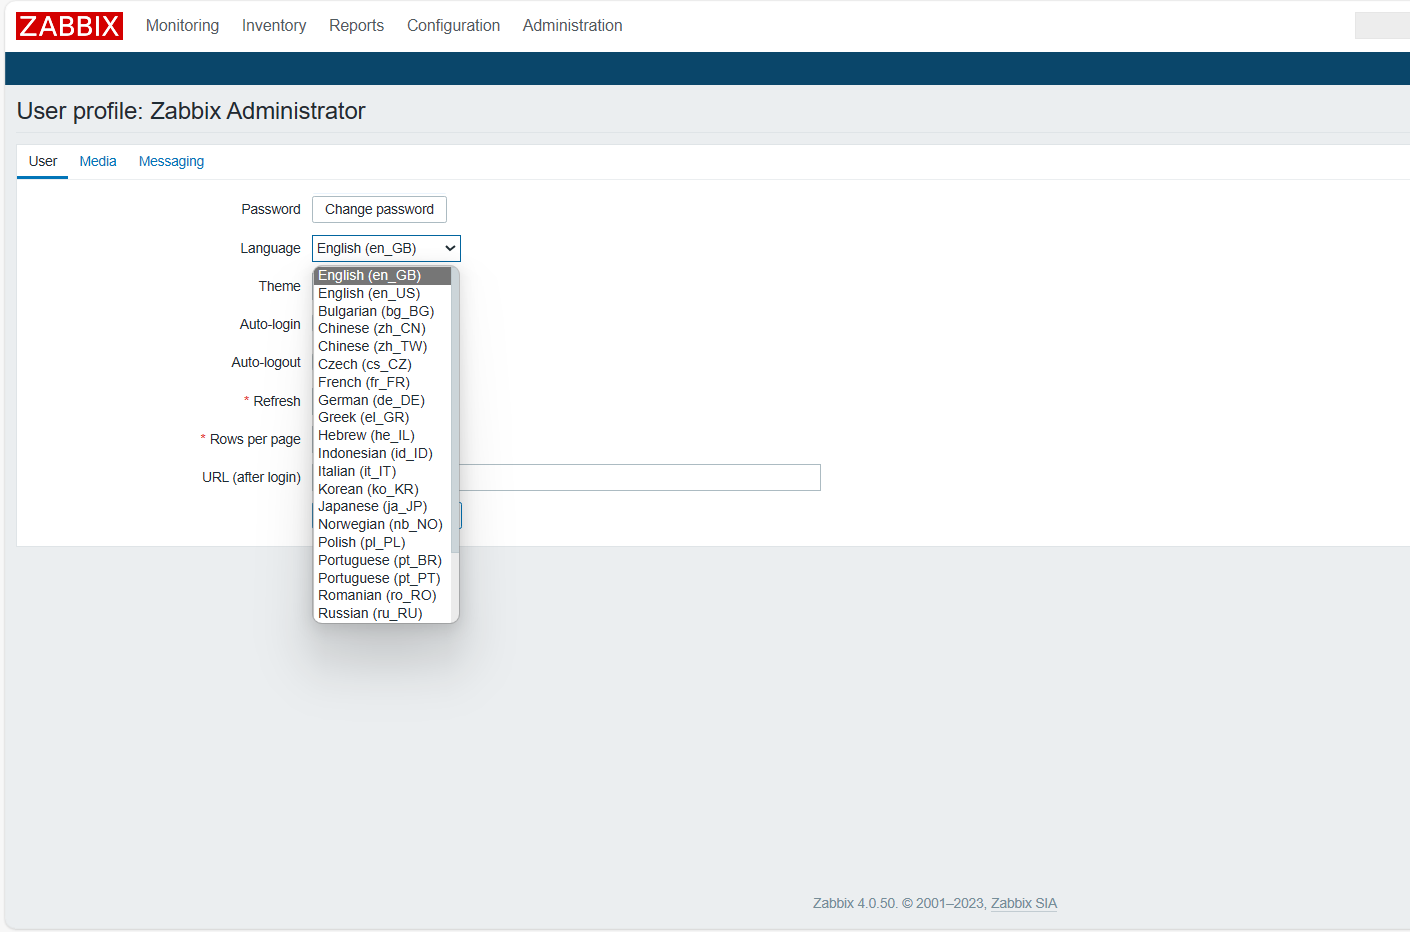The height and width of the screenshot is (932, 1410).
Task: Choose Bulgarian (bg_BG) from the list
Action: (382, 311)
